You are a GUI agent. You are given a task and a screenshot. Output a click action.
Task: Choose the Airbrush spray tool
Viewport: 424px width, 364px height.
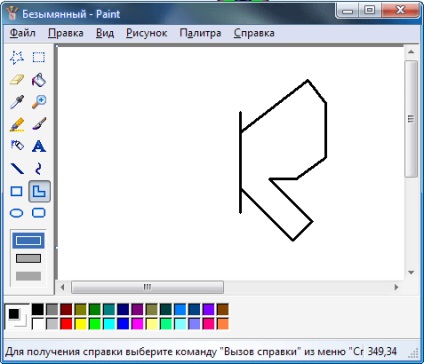tap(17, 146)
